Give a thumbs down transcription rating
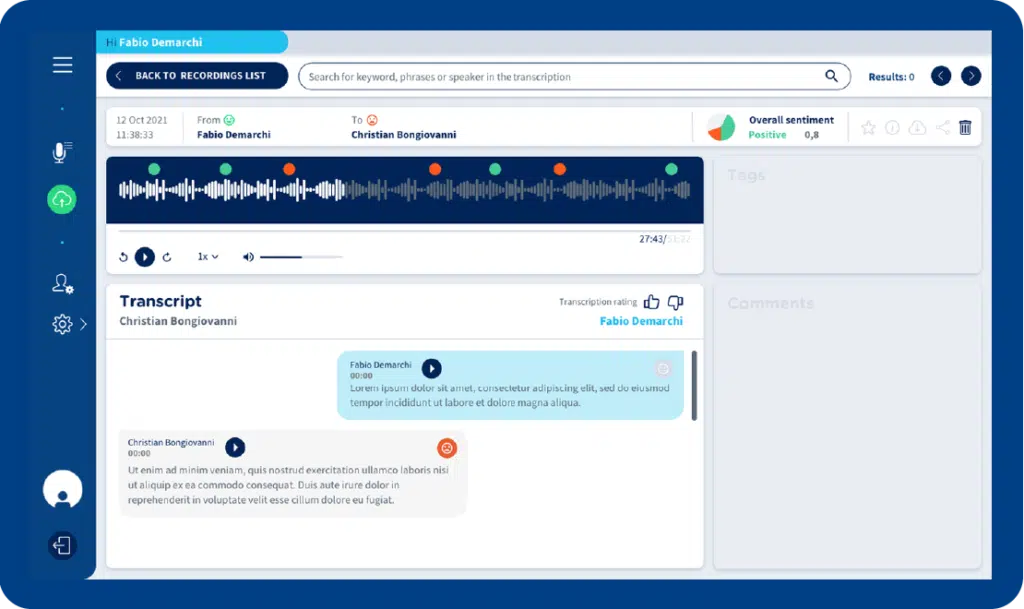This screenshot has height=609, width=1024. tap(676, 301)
